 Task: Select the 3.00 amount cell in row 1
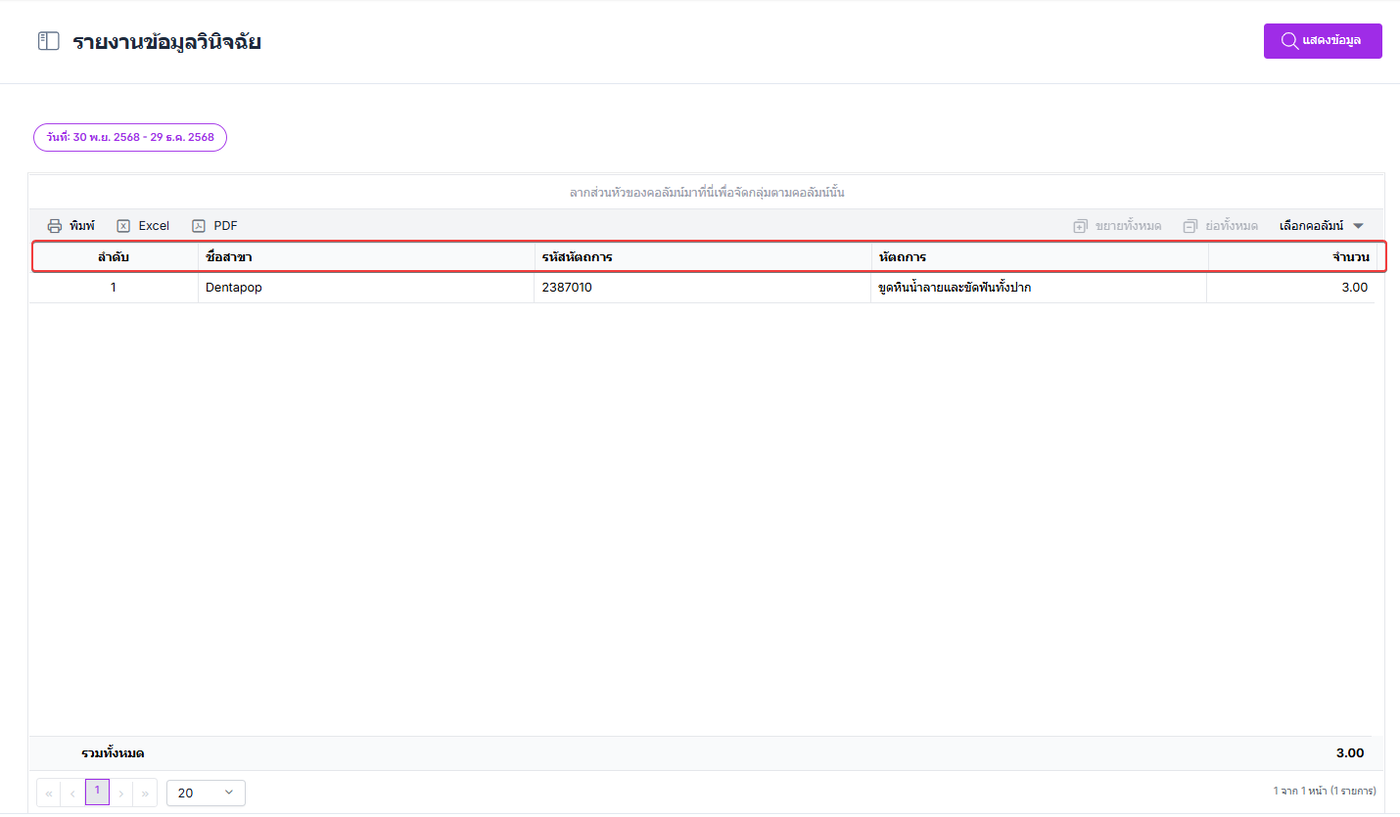(x=1292, y=288)
